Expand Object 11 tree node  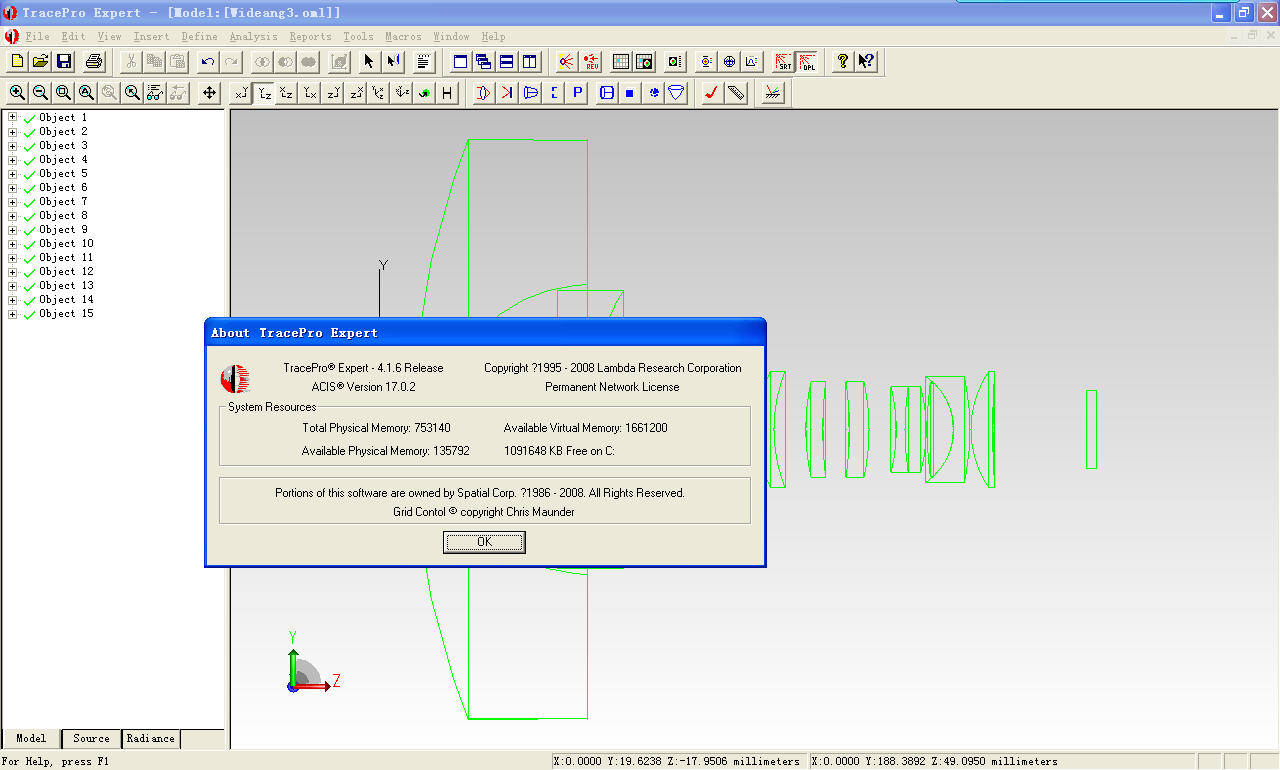click(x=13, y=257)
